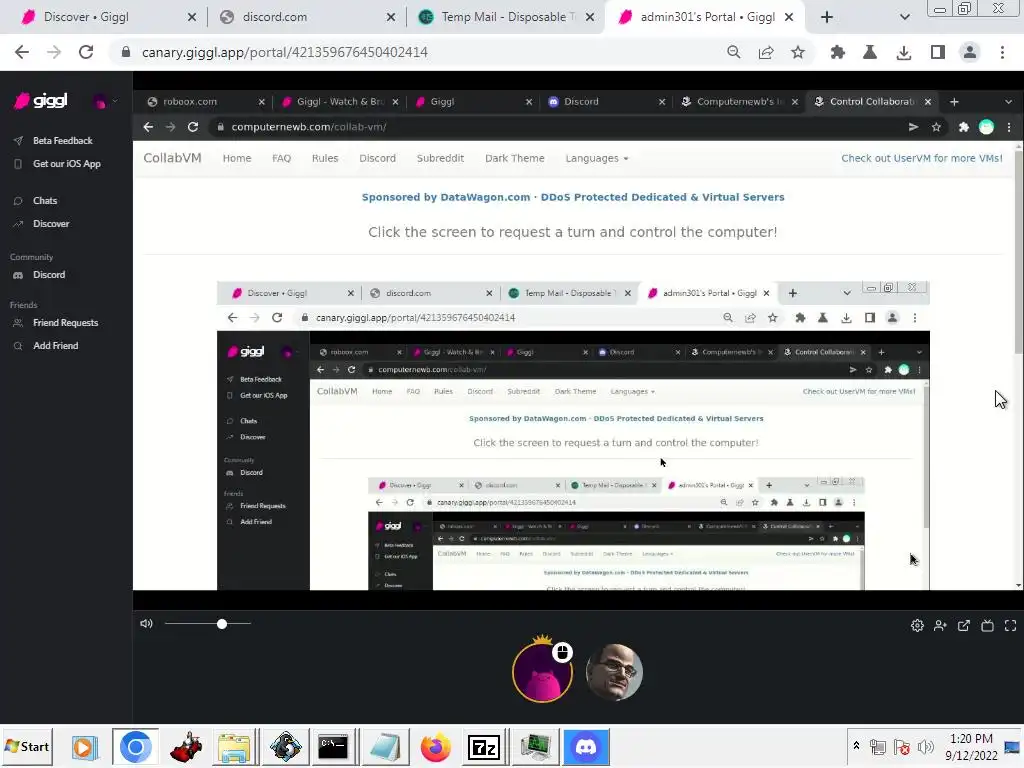Reload page in portal browser

pos(193,127)
